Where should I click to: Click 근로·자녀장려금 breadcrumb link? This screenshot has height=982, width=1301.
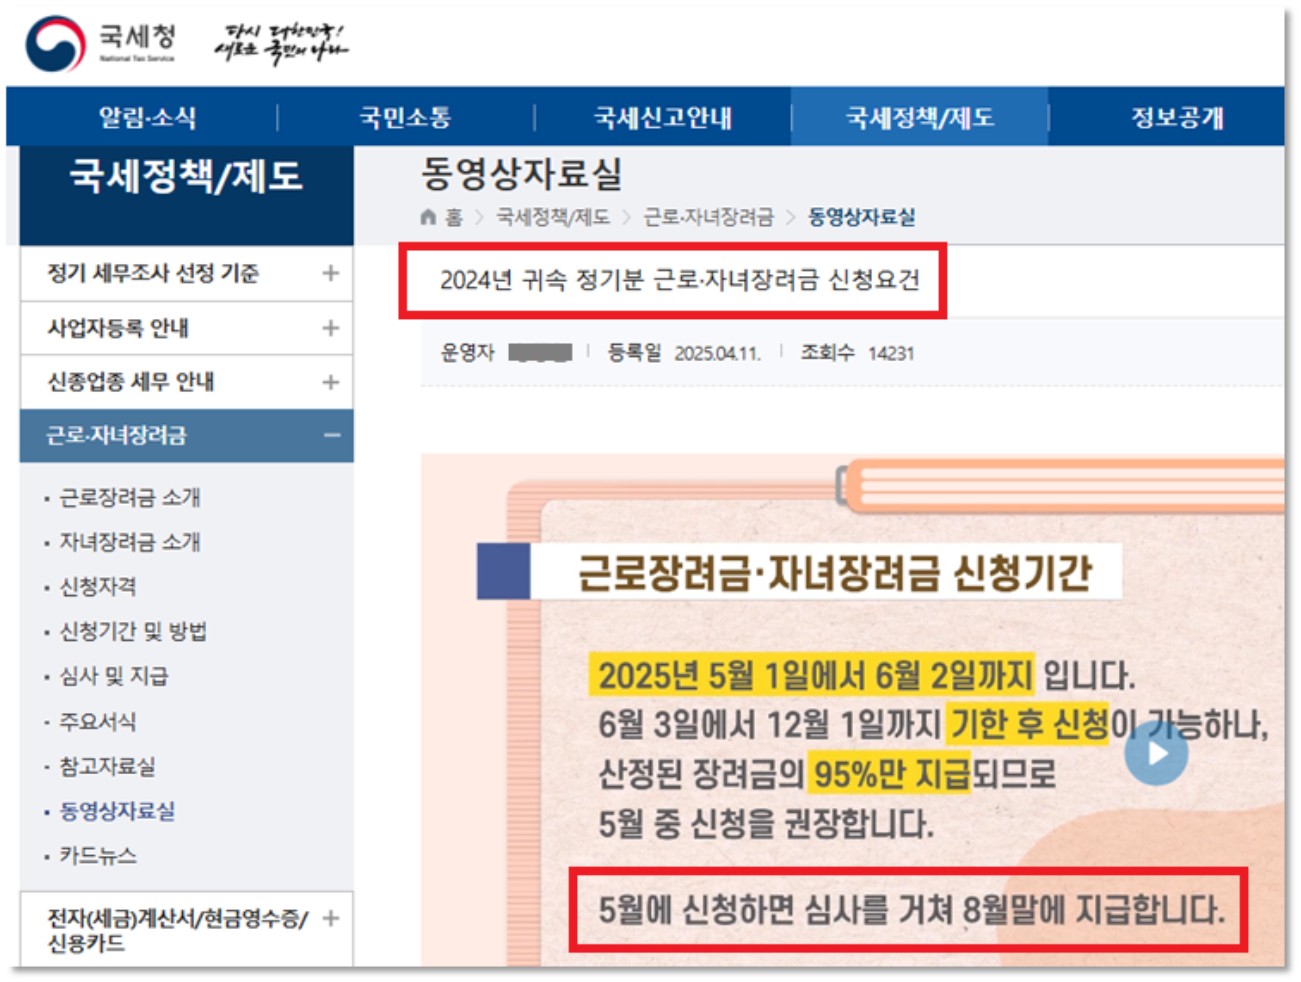(x=708, y=217)
